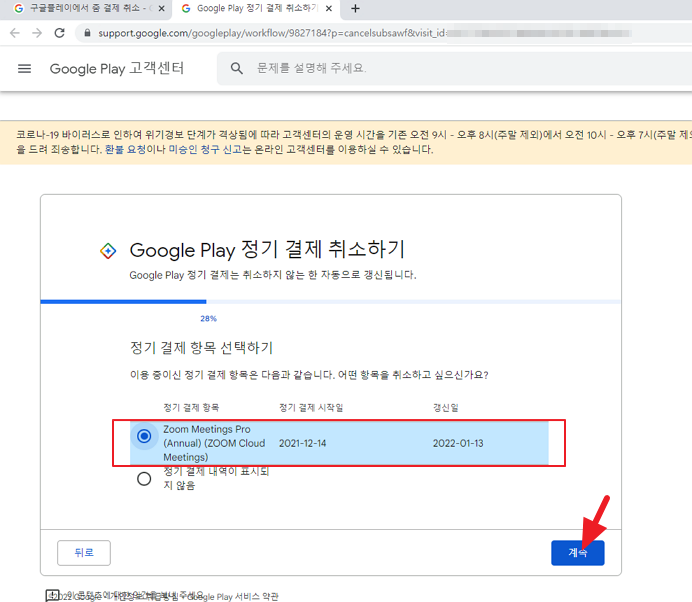Image resolution: width=692 pixels, height=602 pixels.
Task: Click the browser forward arrow
Action: pos(37,33)
